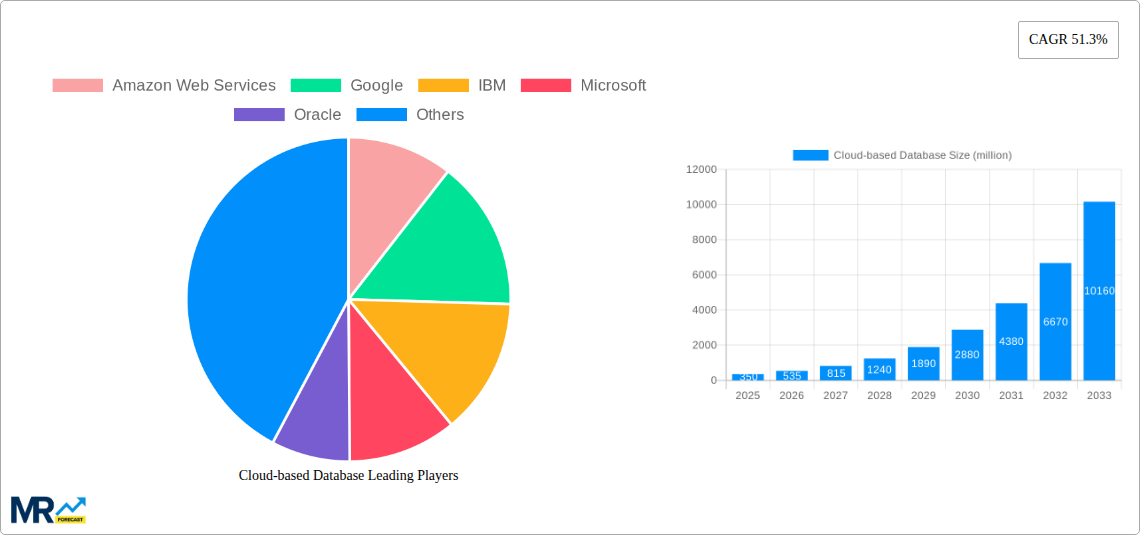Click the 2032 bar labeled 6670

1056,321
